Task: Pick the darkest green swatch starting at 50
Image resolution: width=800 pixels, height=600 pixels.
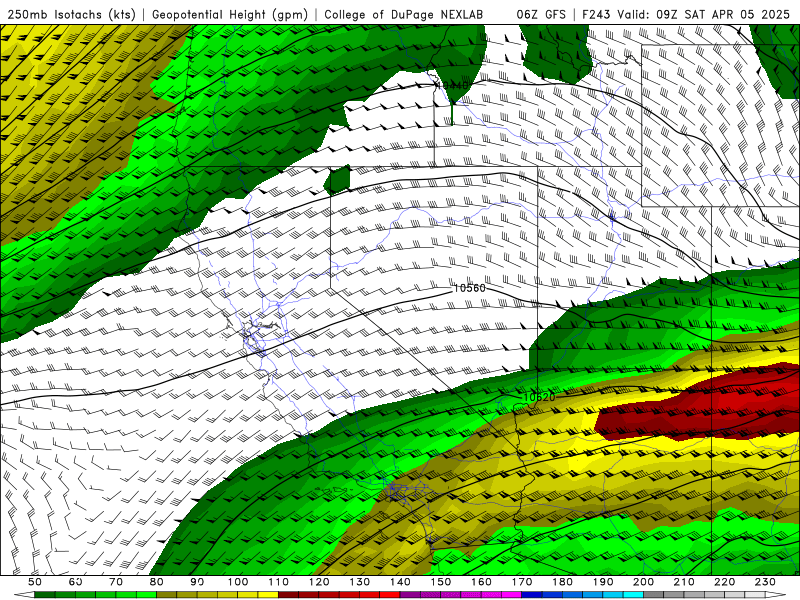Action: tap(44, 595)
